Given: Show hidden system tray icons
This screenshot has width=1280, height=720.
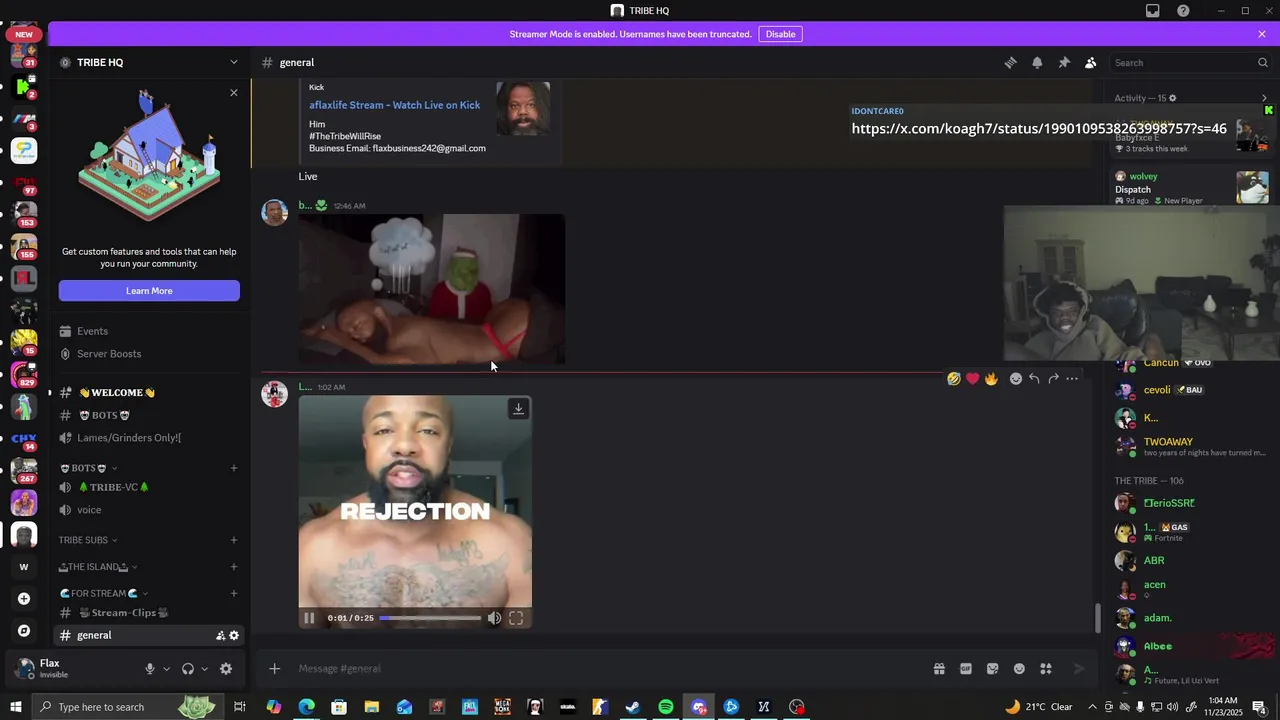Looking at the screenshot, I should pos(1092,707).
